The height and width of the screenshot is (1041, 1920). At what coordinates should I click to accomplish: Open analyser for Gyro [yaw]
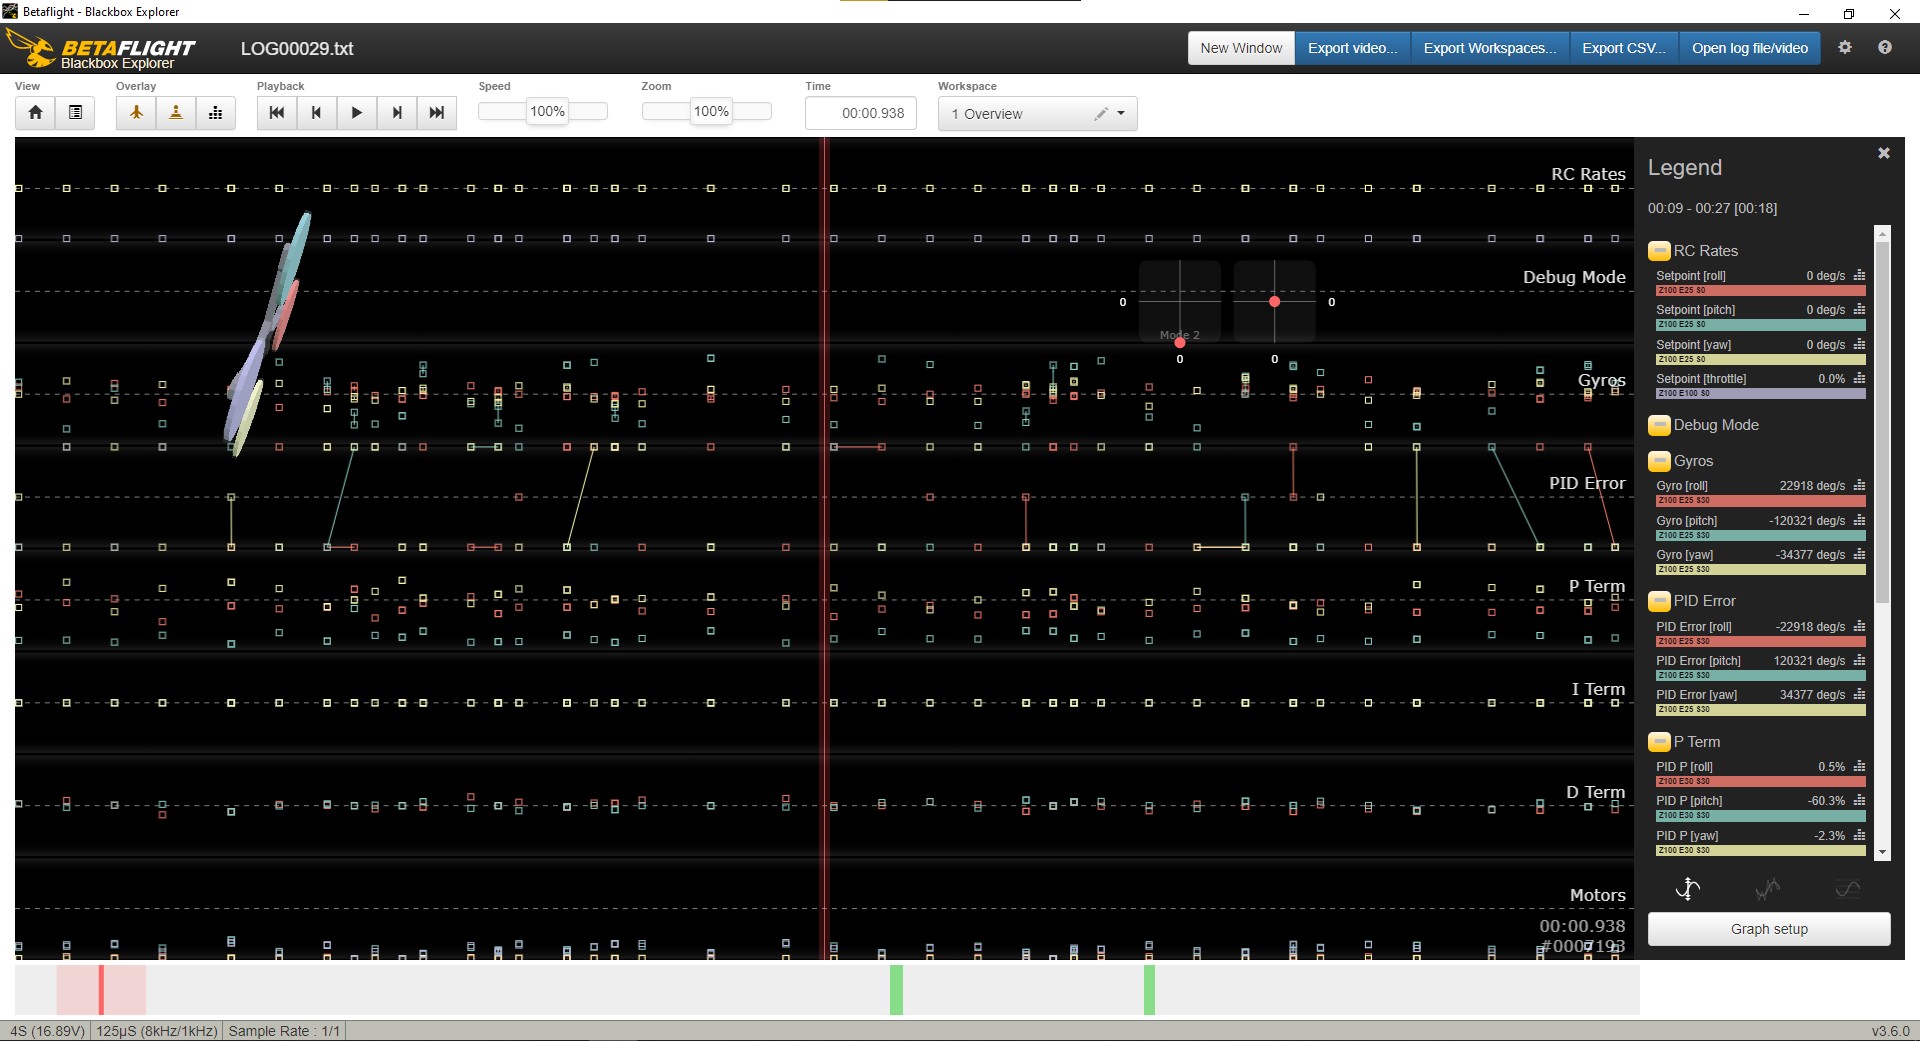click(1859, 554)
